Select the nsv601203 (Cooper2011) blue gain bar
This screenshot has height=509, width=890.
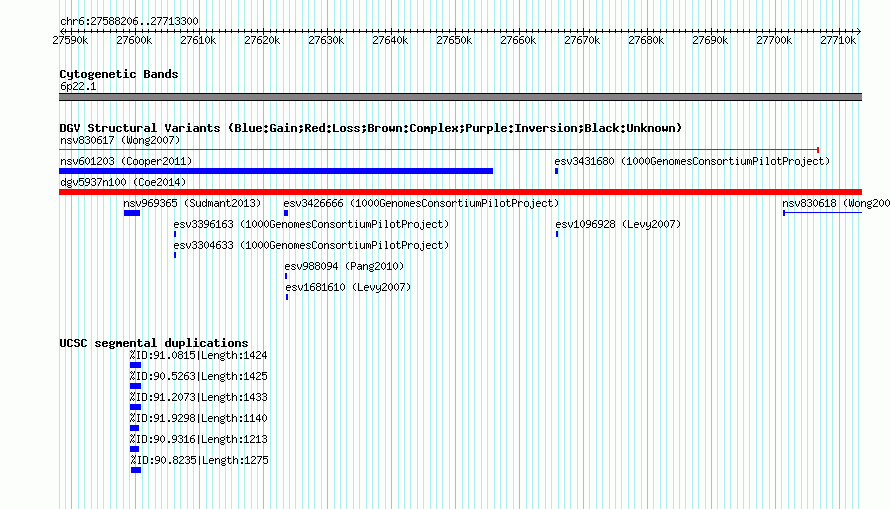(x=276, y=171)
